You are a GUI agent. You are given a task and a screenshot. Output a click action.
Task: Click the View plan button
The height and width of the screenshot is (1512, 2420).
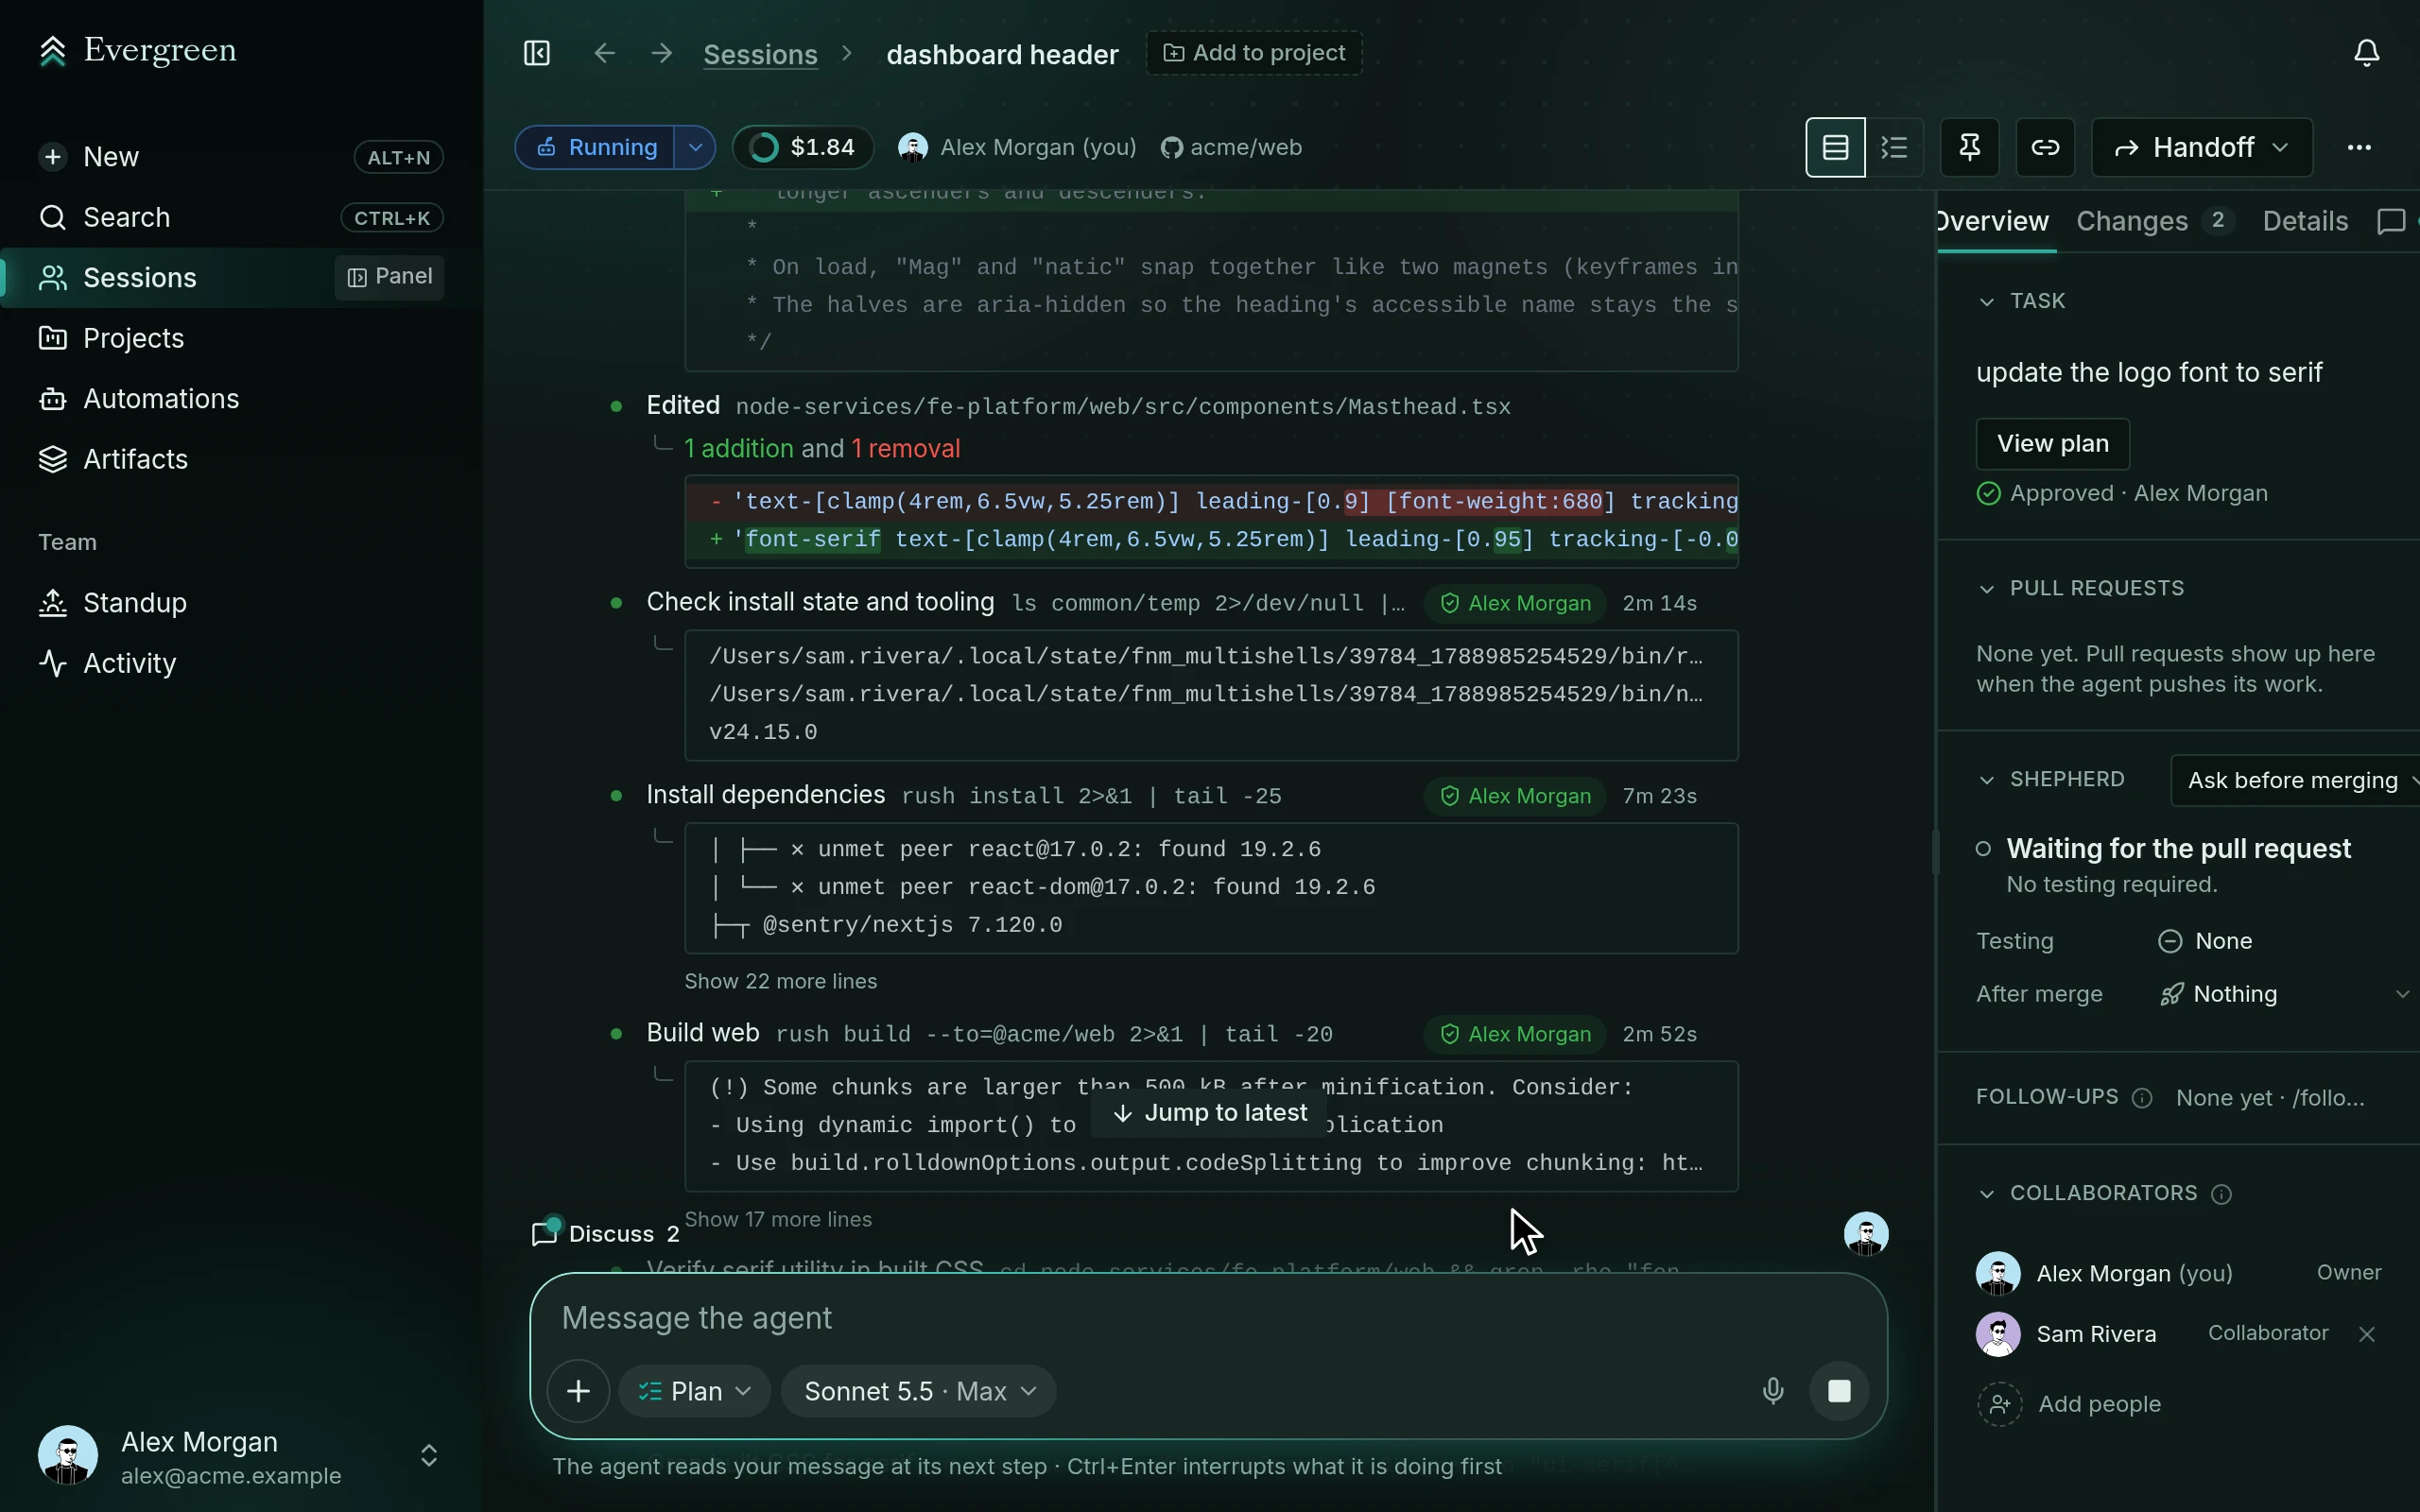click(2052, 444)
